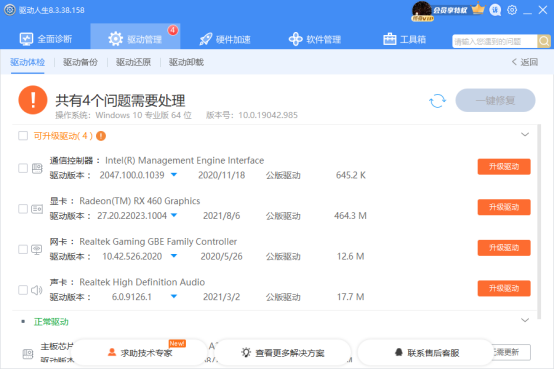Open 全面诊断 full diagnosis tab
The width and height of the screenshot is (554, 369).
(x=46, y=39)
